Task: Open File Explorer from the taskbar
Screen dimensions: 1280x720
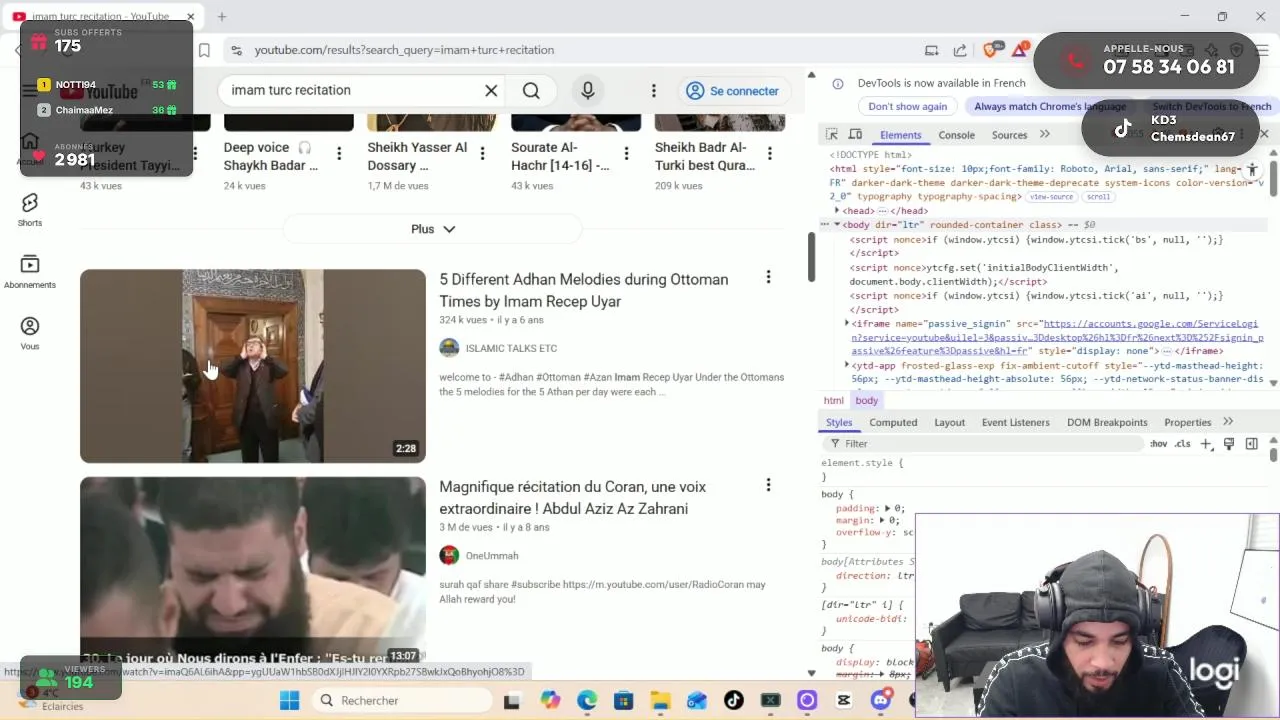Action: pyautogui.click(x=660, y=701)
